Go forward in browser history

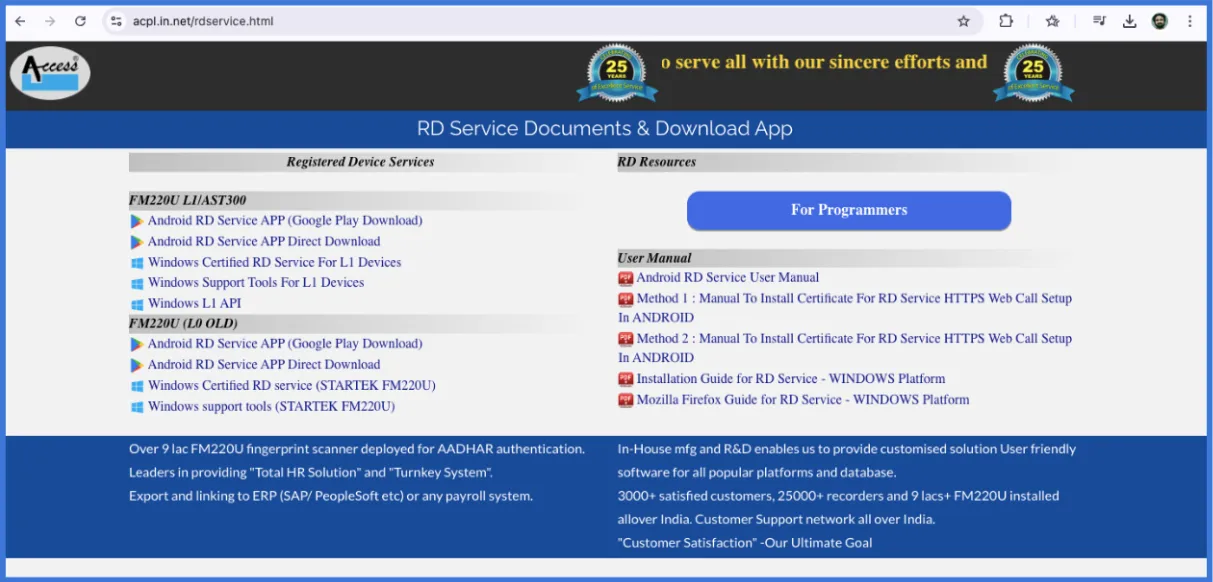pos(50,21)
